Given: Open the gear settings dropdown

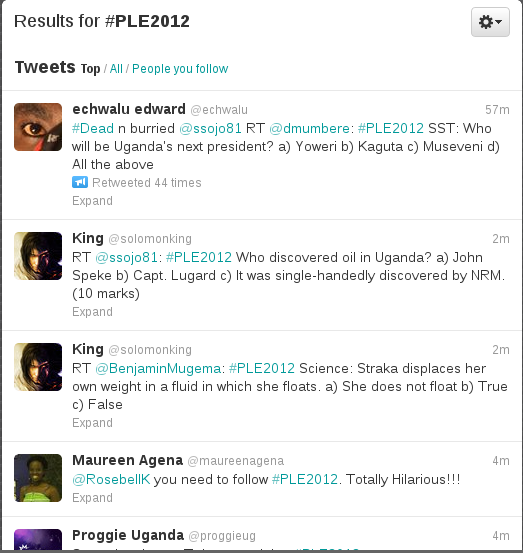Looking at the screenshot, I should pos(490,22).
